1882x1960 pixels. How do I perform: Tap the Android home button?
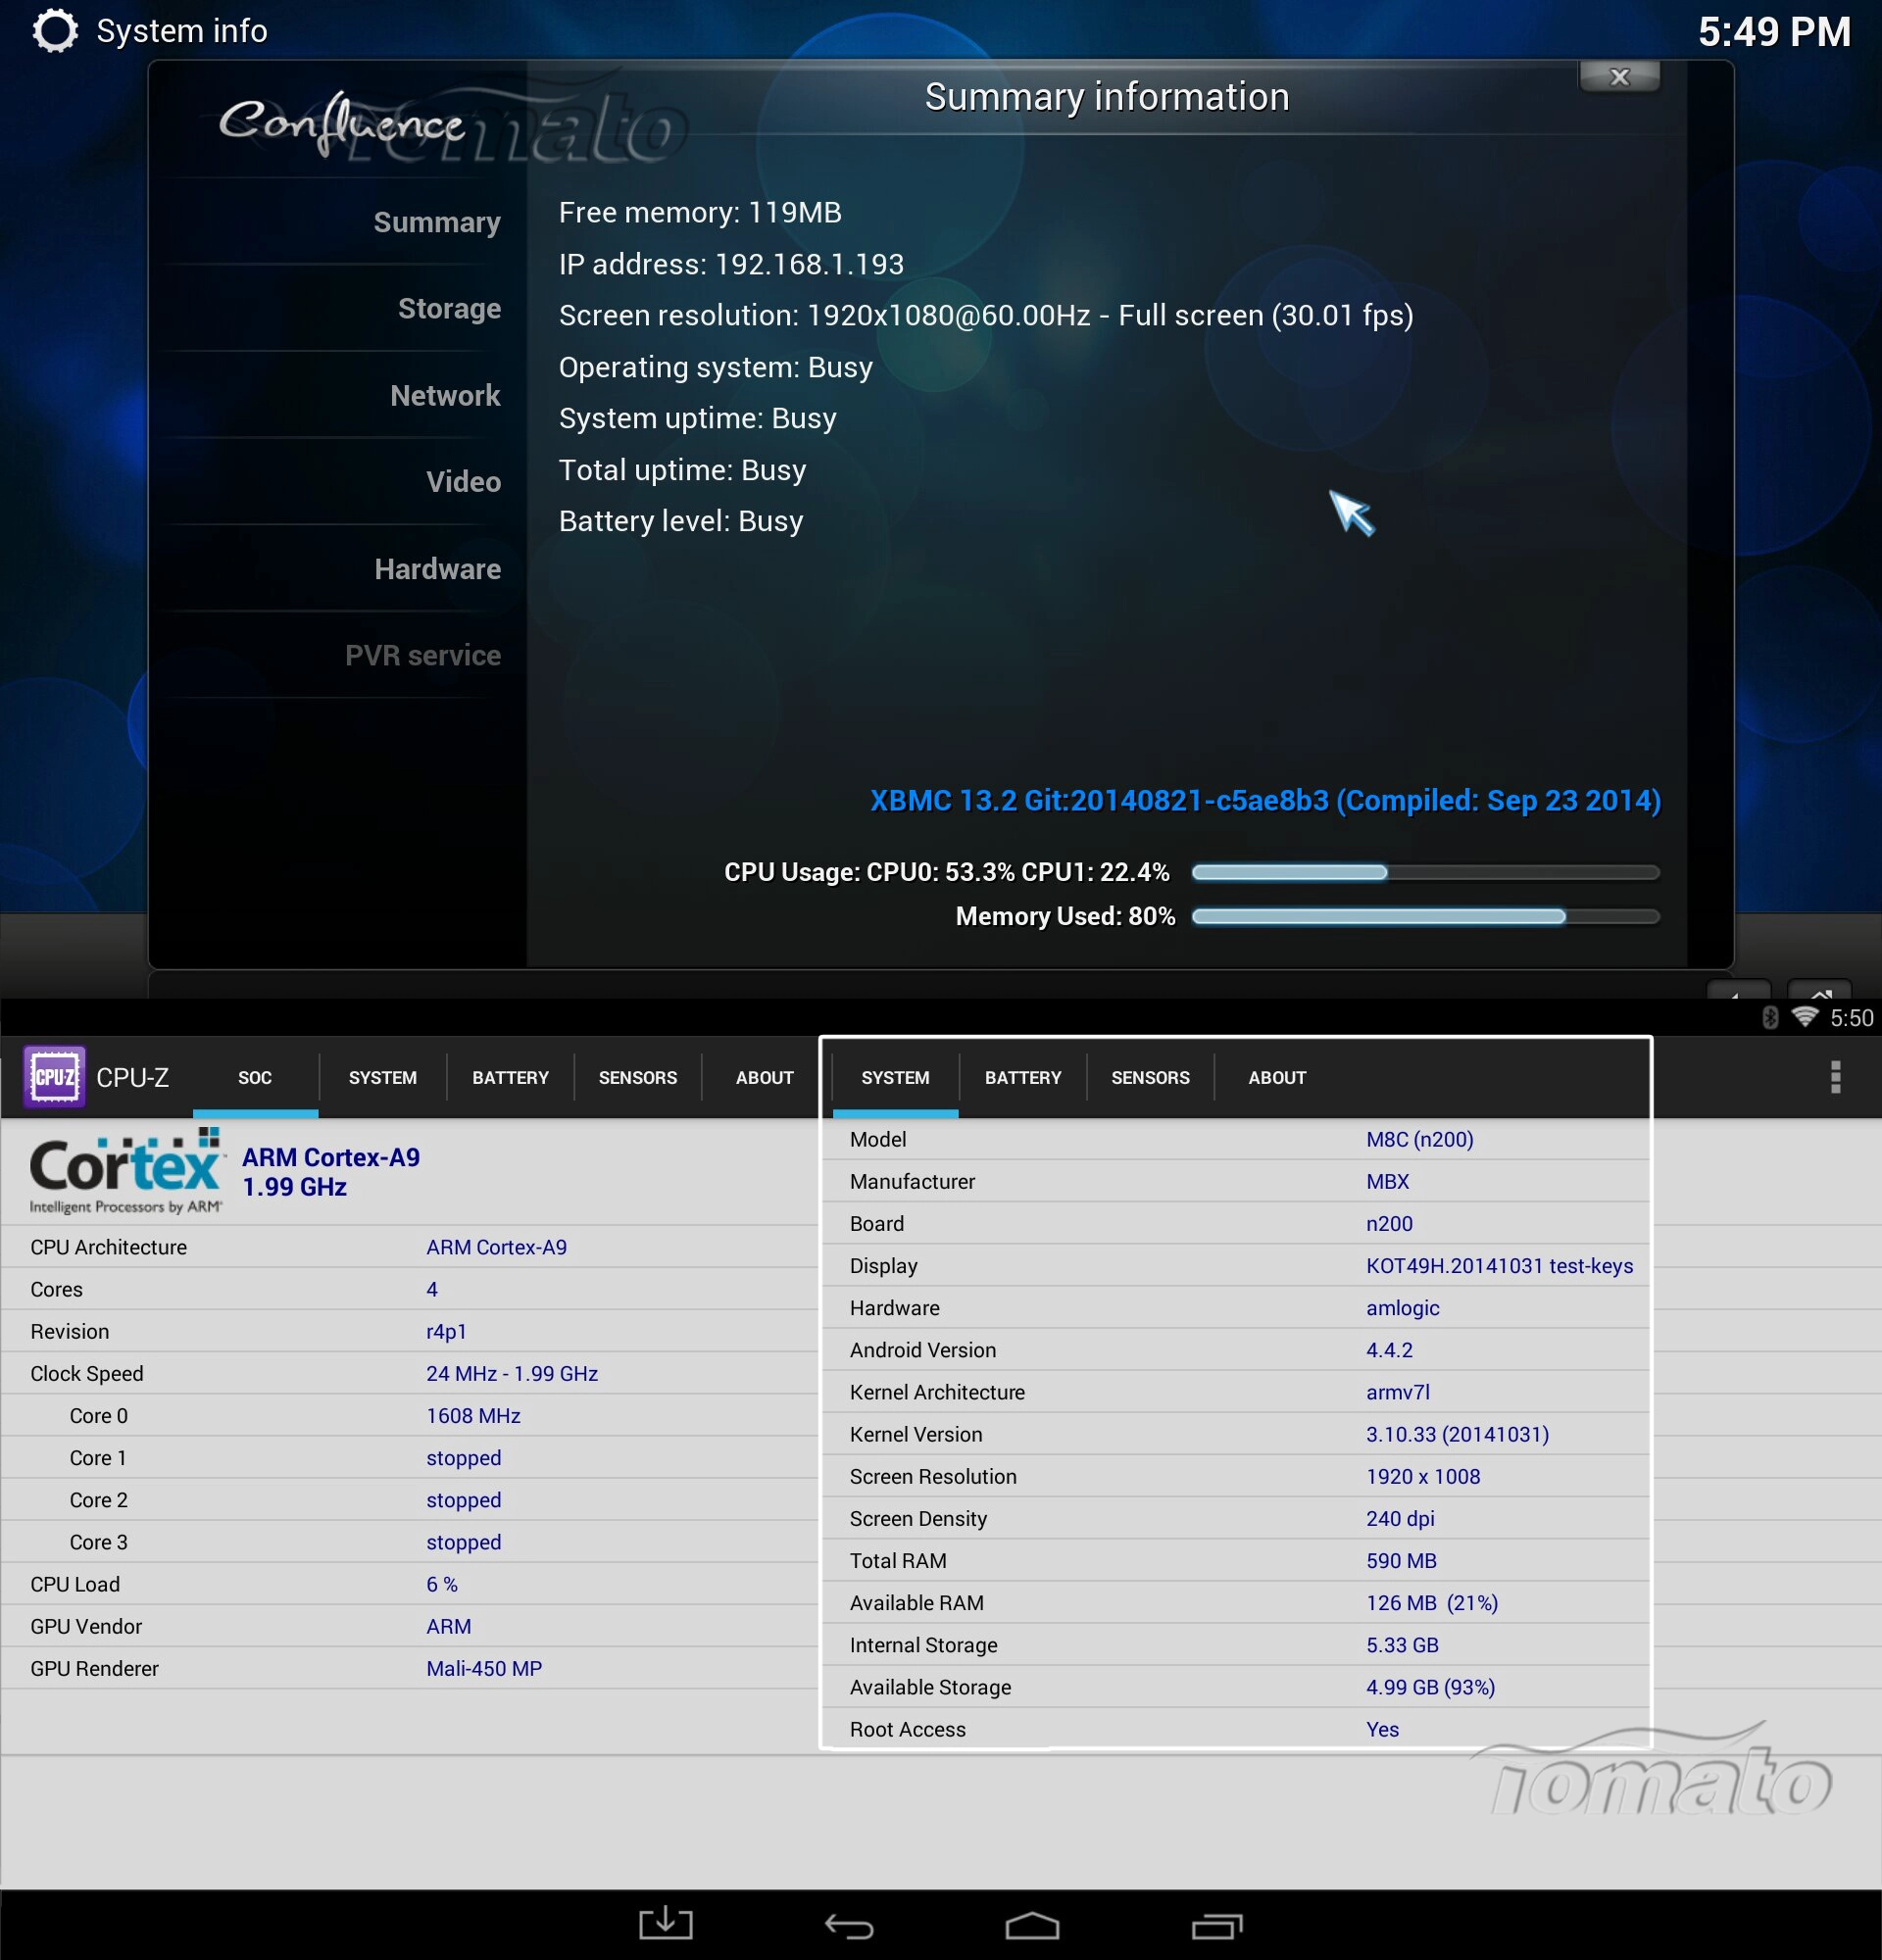pyautogui.click(x=1032, y=1925)
